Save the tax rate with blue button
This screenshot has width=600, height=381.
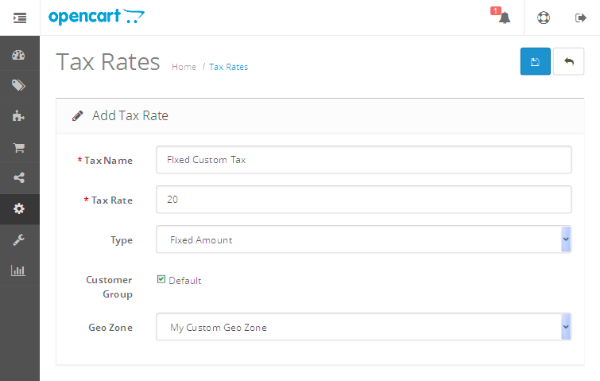[535, 61]
